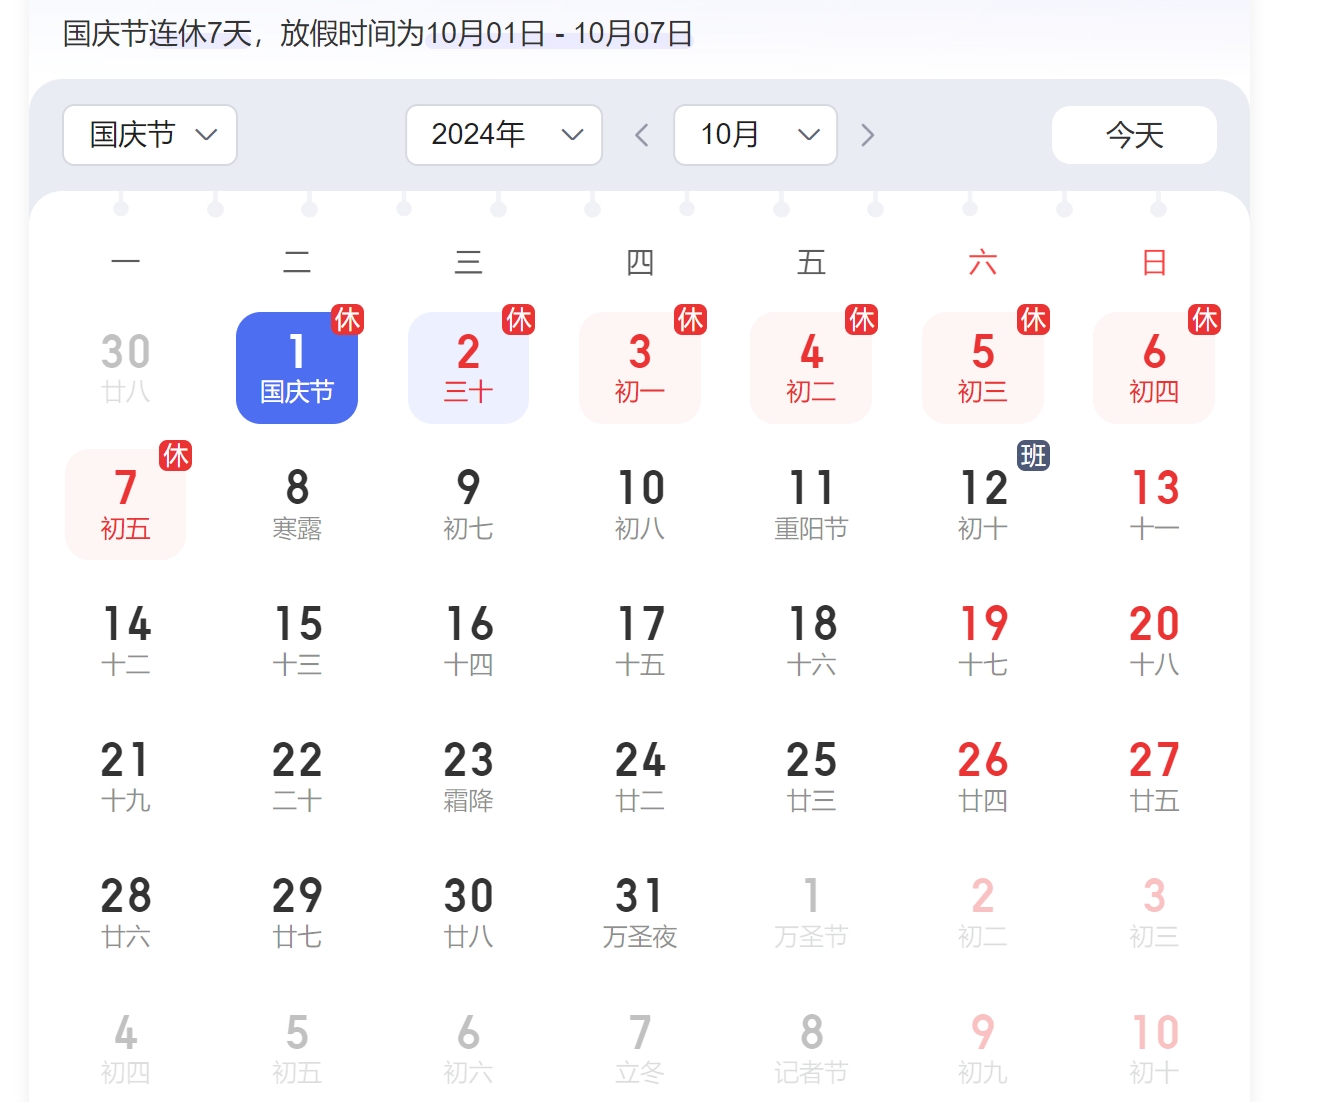Select October 13 十一

(x=1154, y=504)
